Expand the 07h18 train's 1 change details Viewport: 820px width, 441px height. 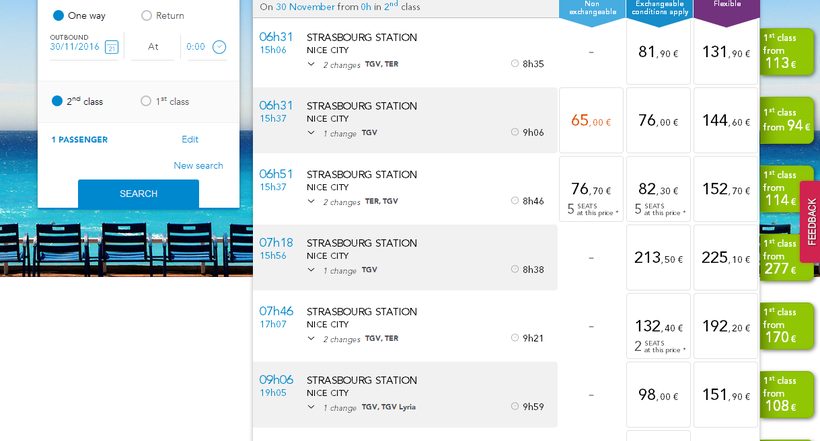tap(311, 270)
